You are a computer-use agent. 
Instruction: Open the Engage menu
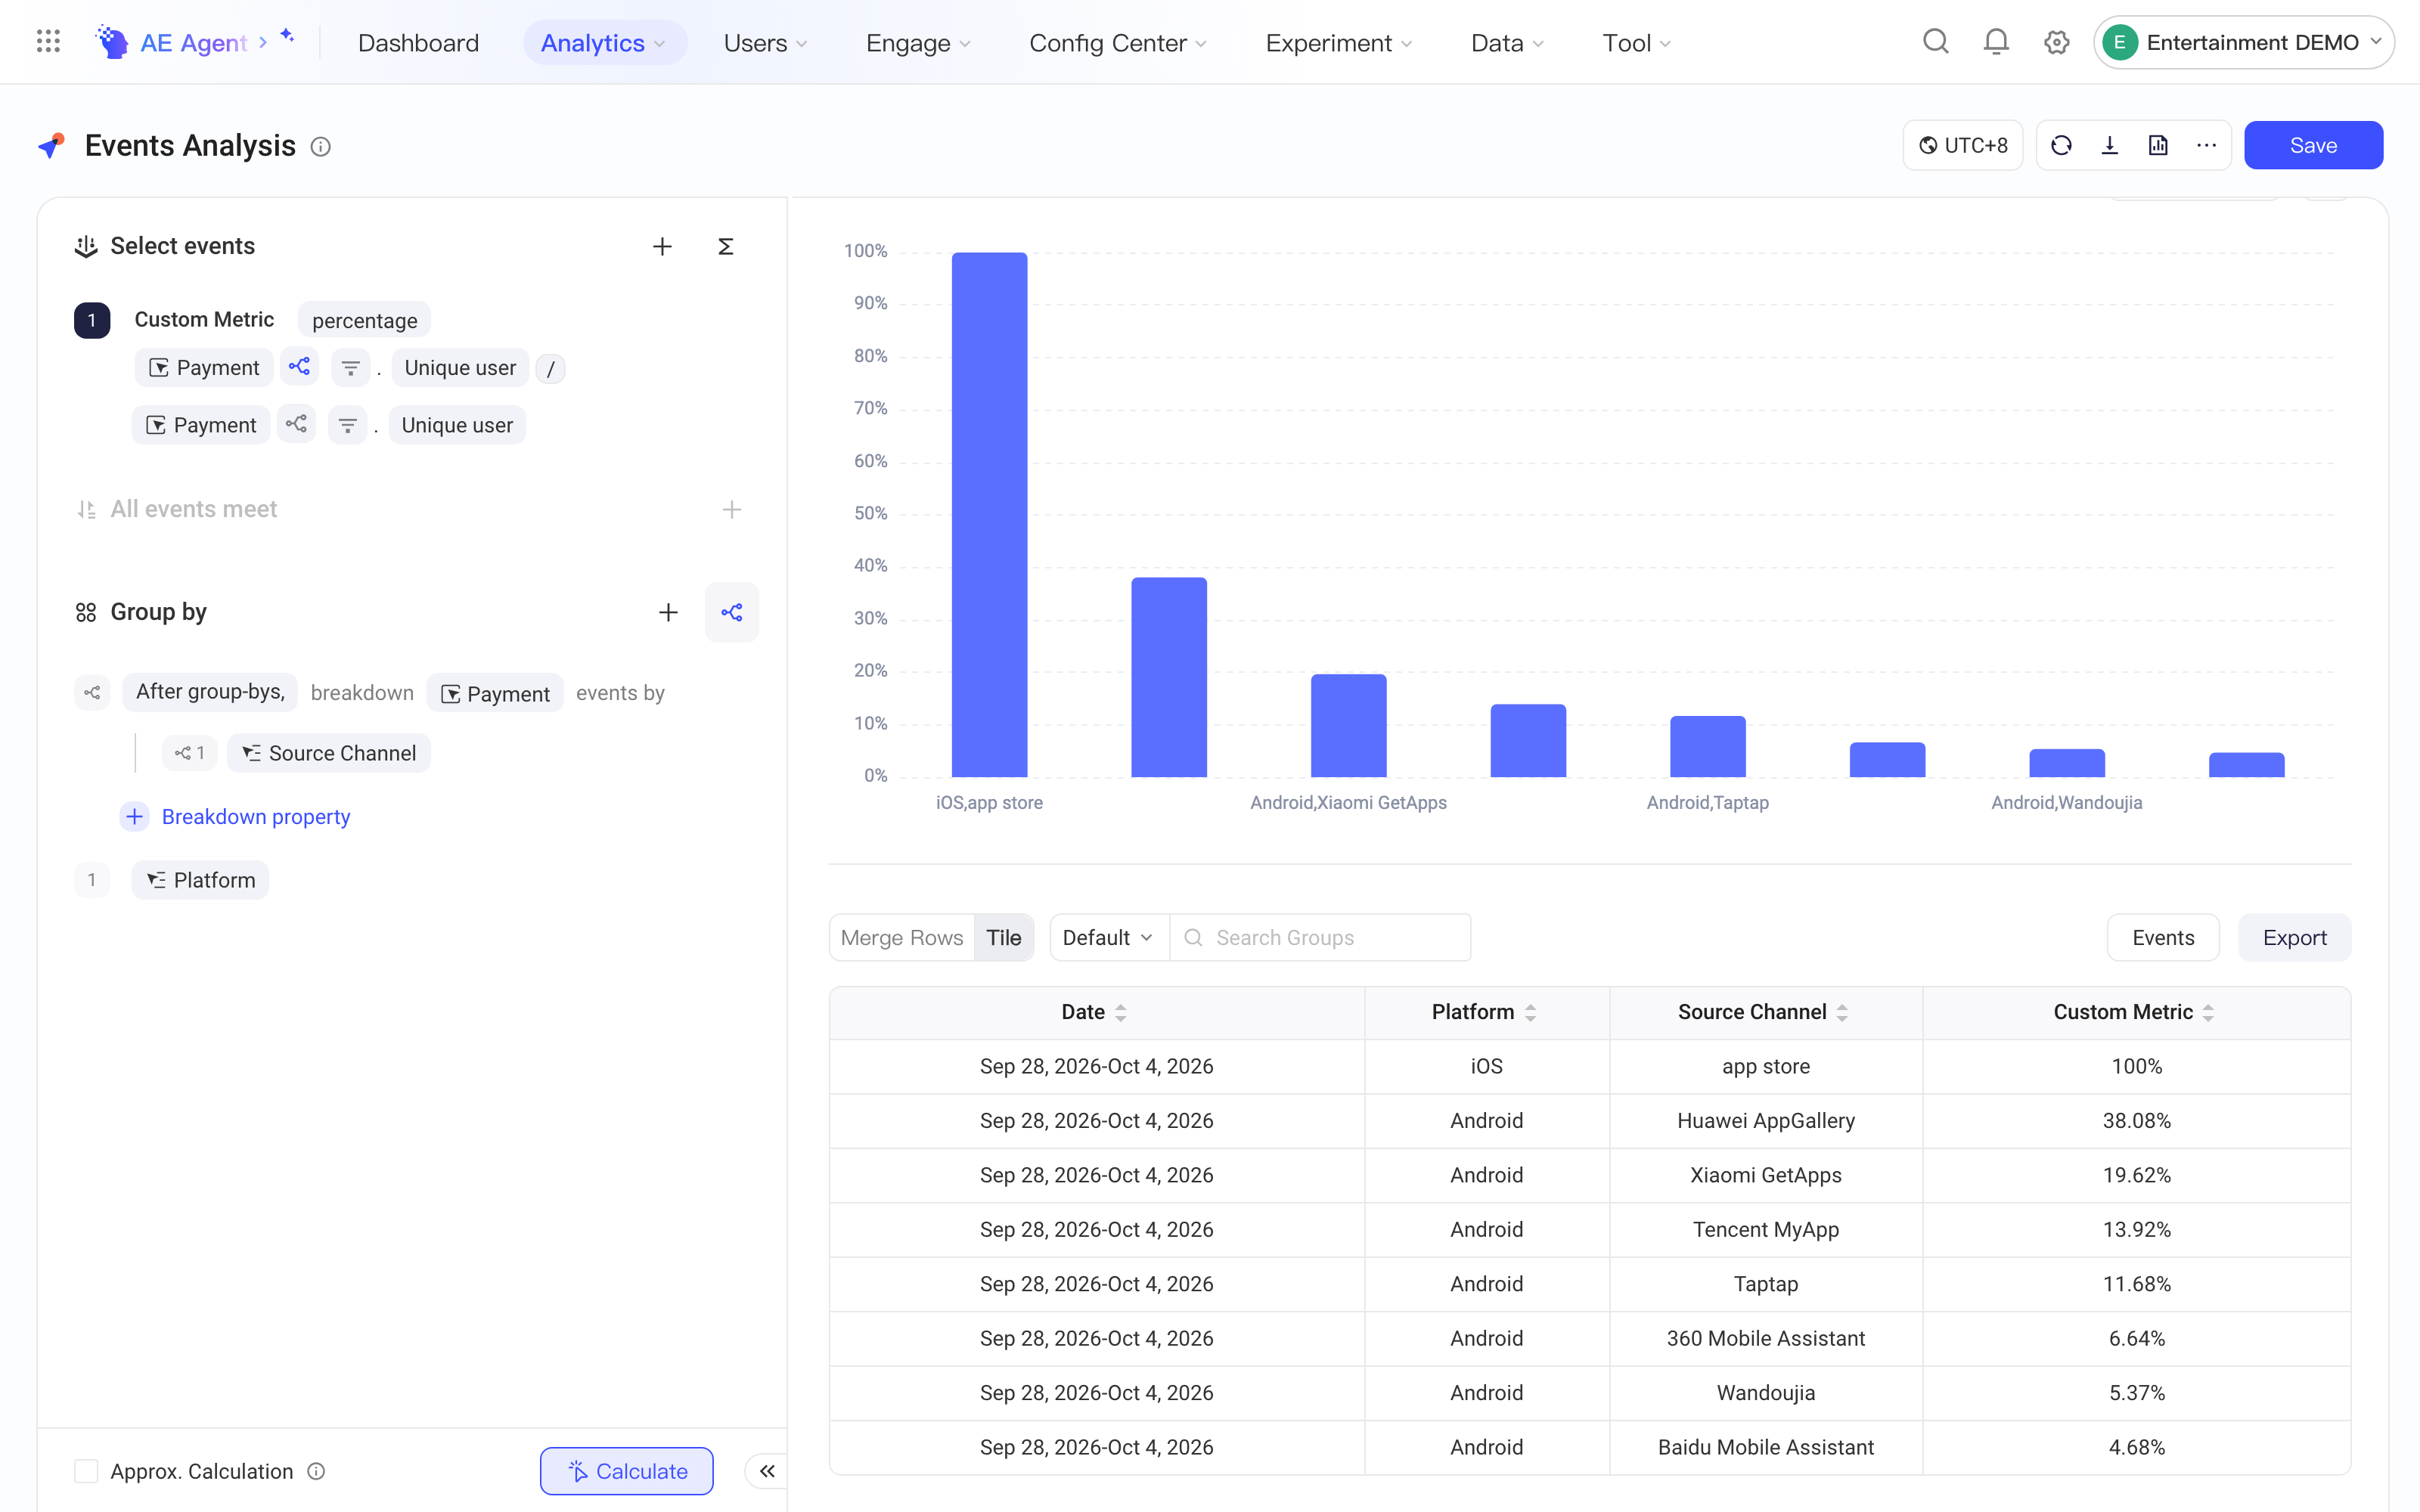[918, 43]
